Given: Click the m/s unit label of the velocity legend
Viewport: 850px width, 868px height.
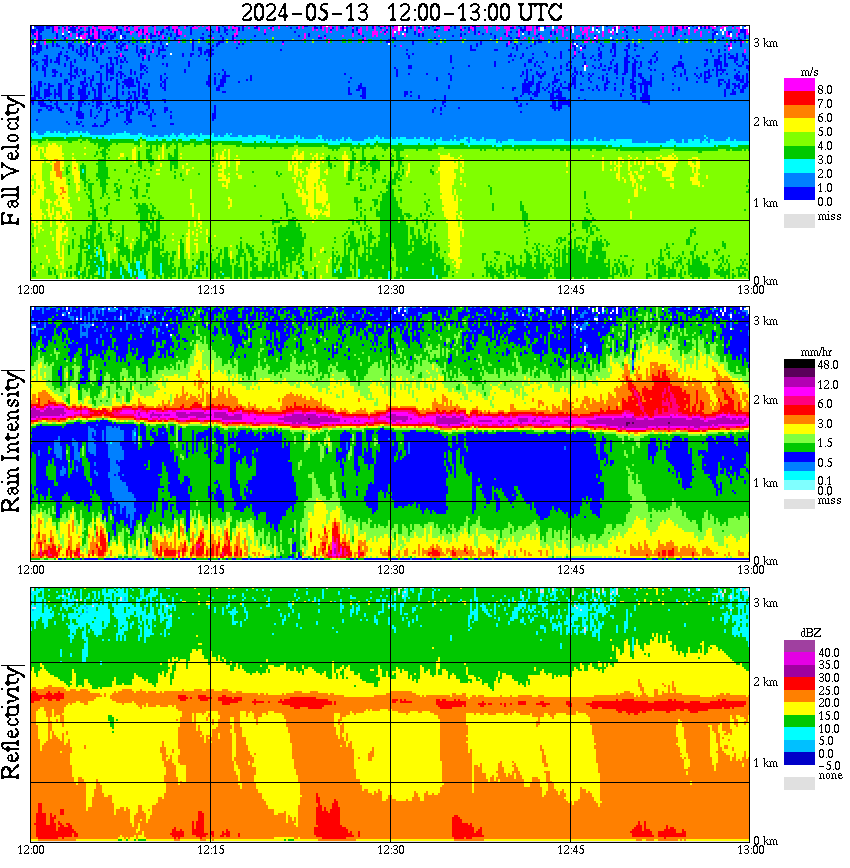Looking at the screenshot, I should tap(810, 72).
